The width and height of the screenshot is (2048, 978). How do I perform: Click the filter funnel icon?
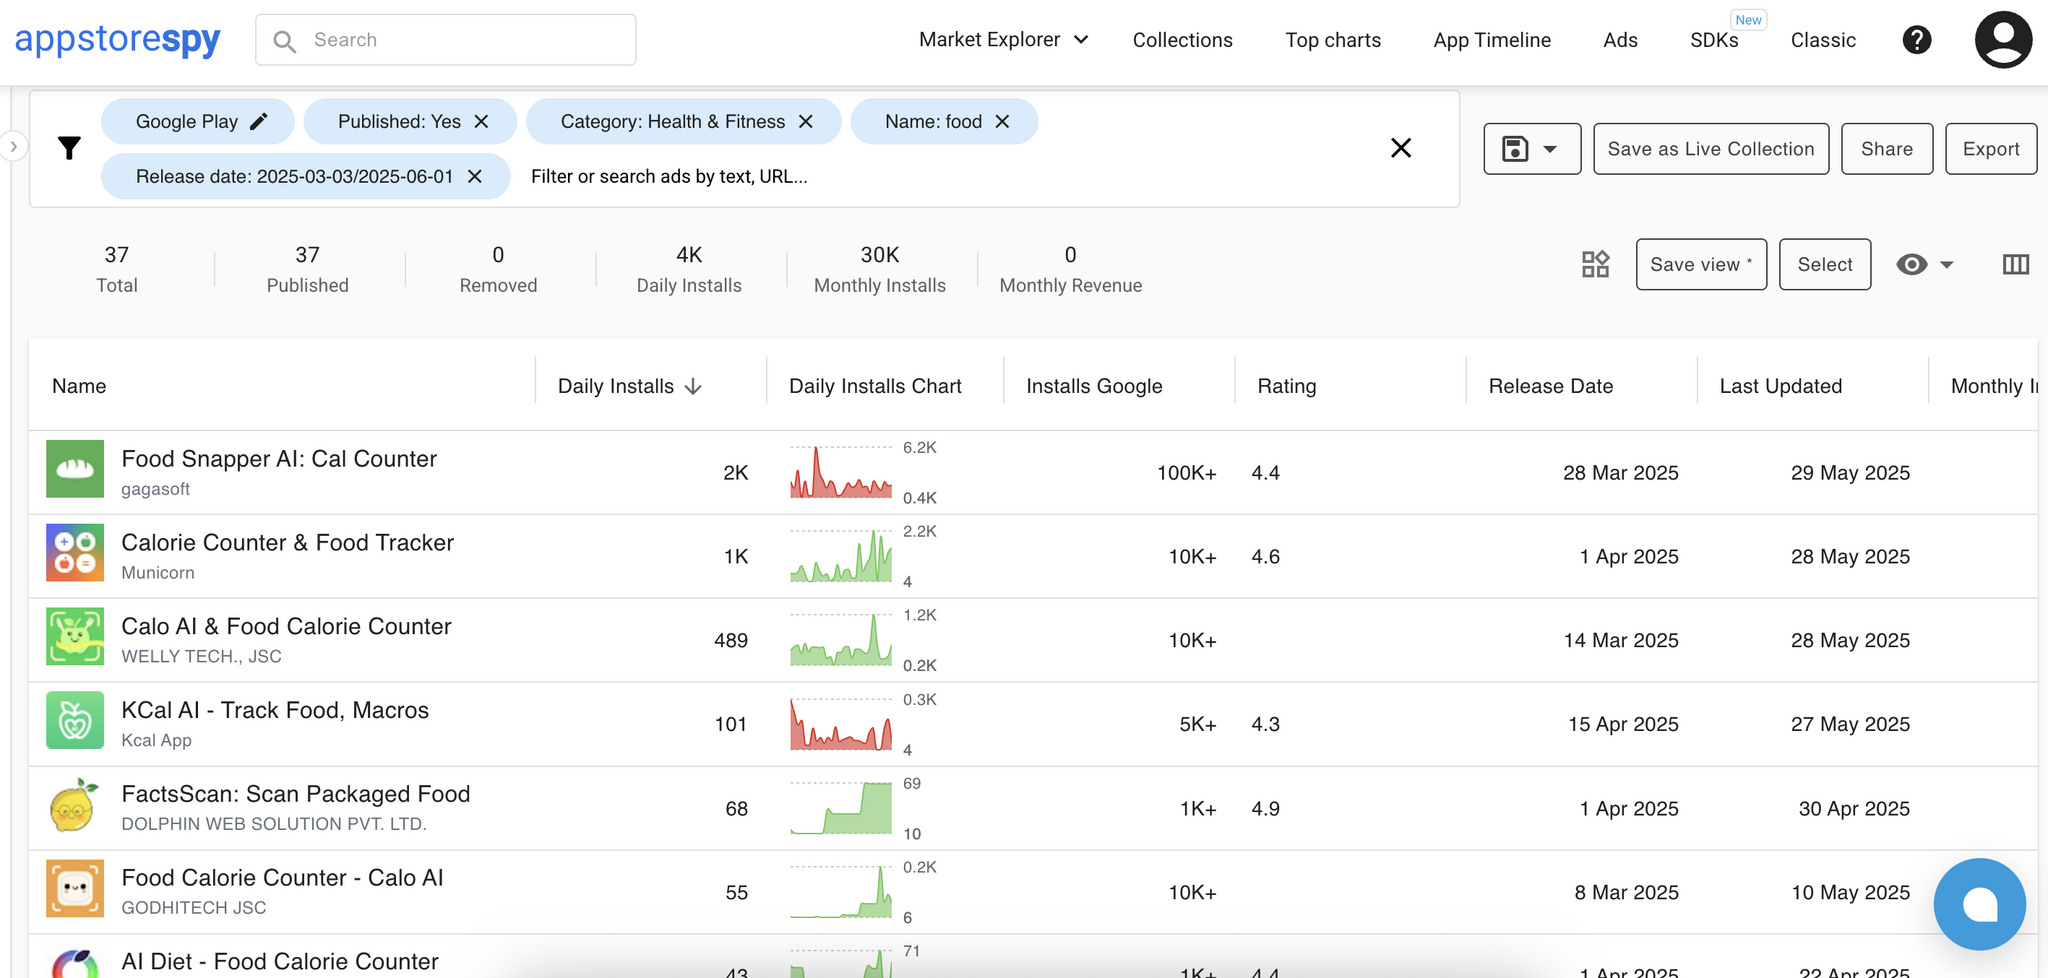click(x=69, y=148)
